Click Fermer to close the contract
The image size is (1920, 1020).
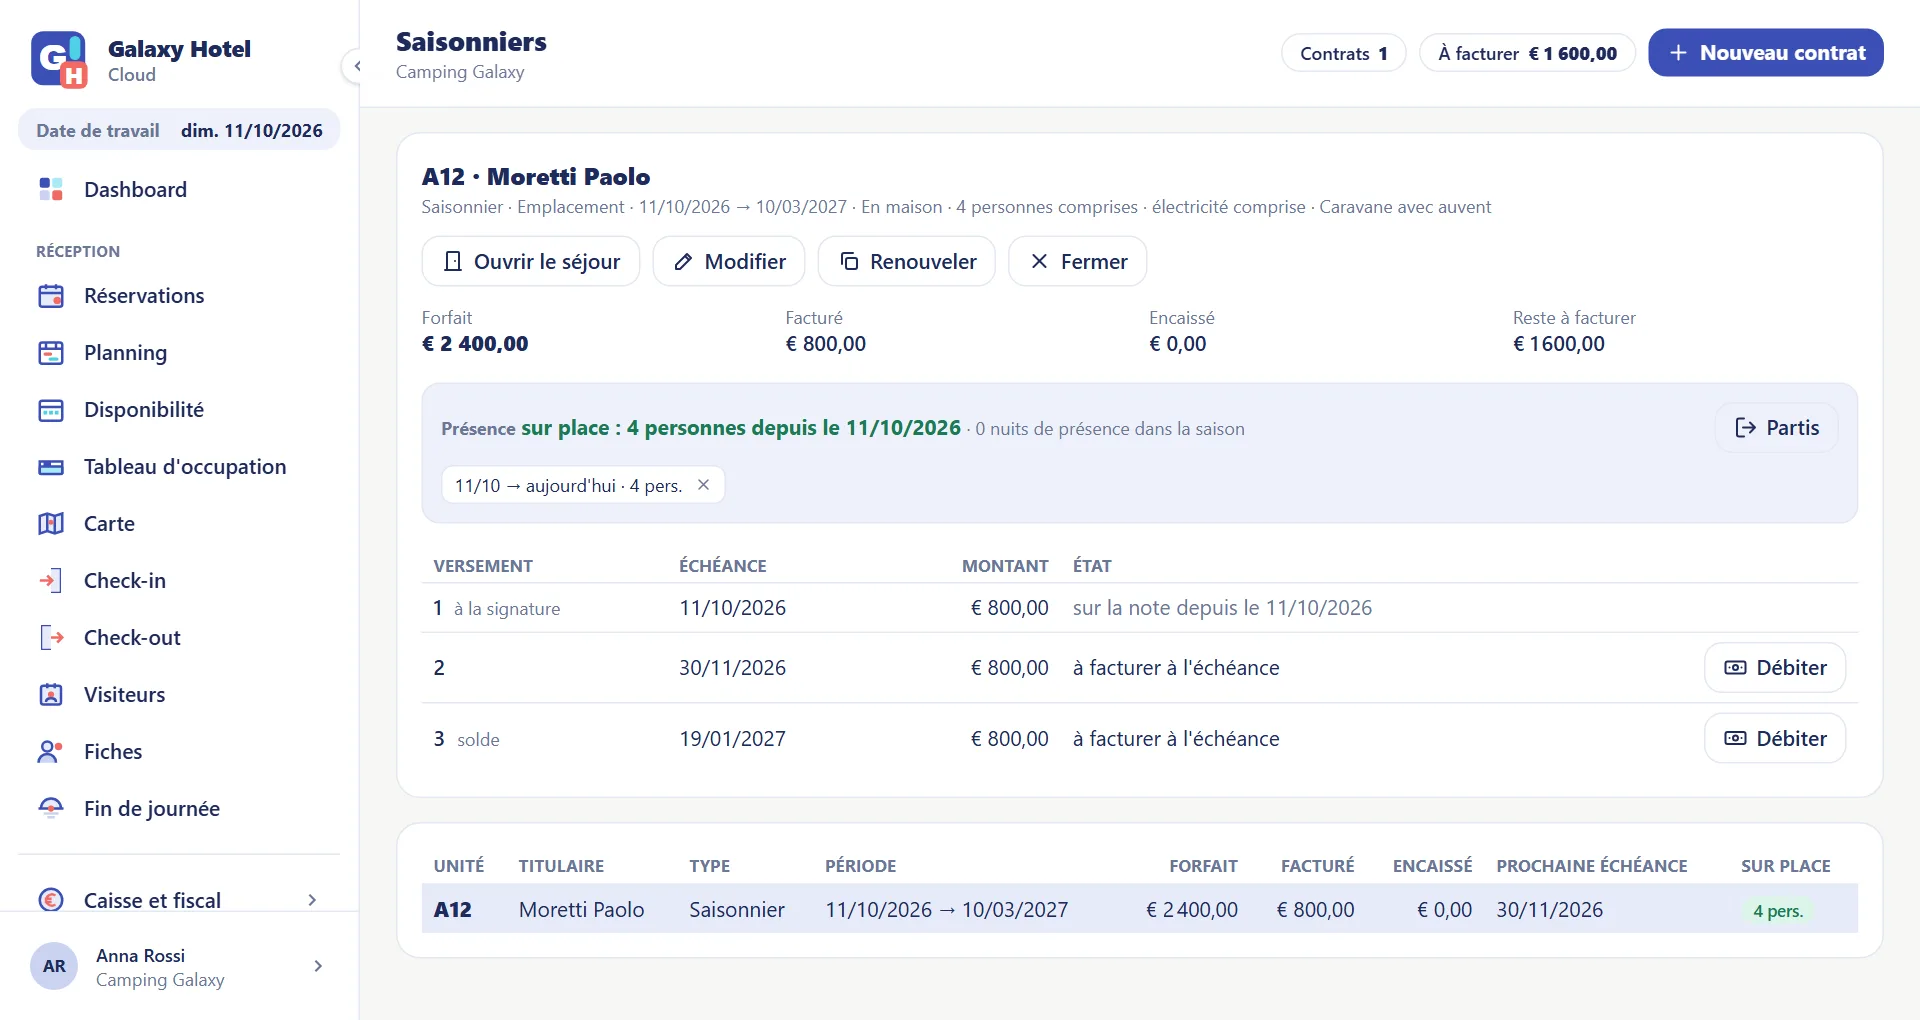coord(1078,261)
